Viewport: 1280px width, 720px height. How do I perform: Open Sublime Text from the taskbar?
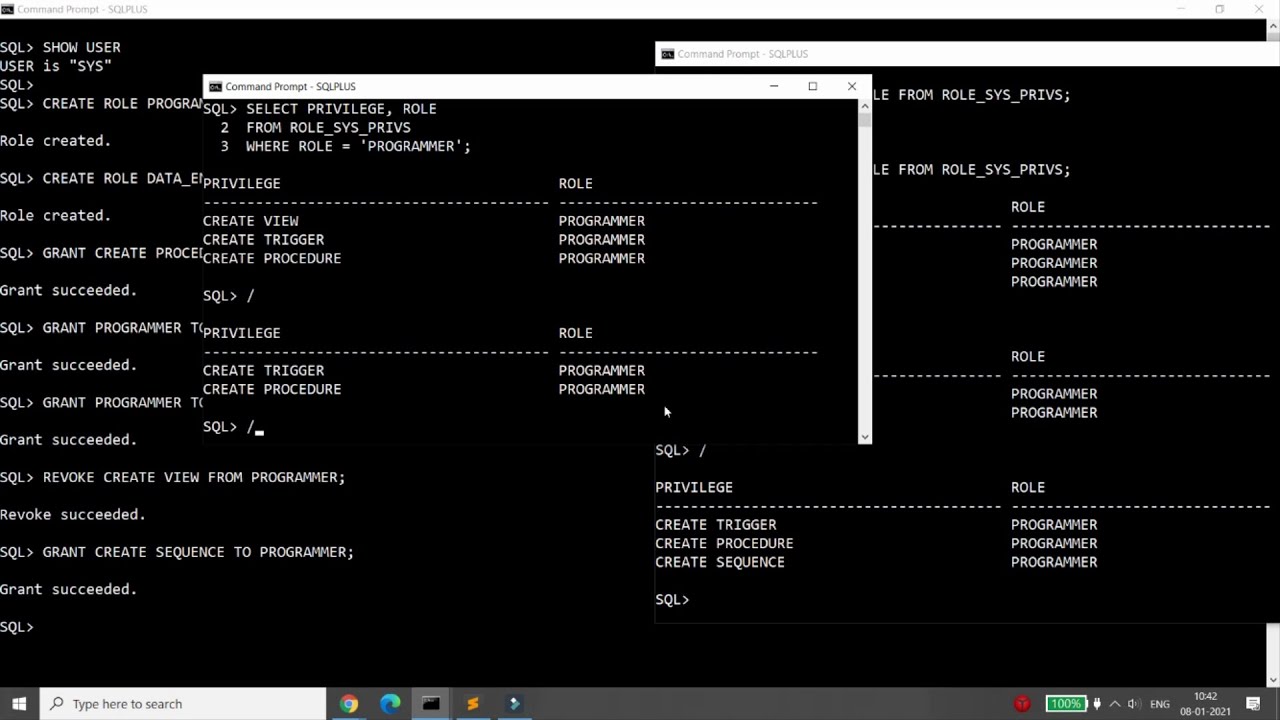tap(472, 704)
